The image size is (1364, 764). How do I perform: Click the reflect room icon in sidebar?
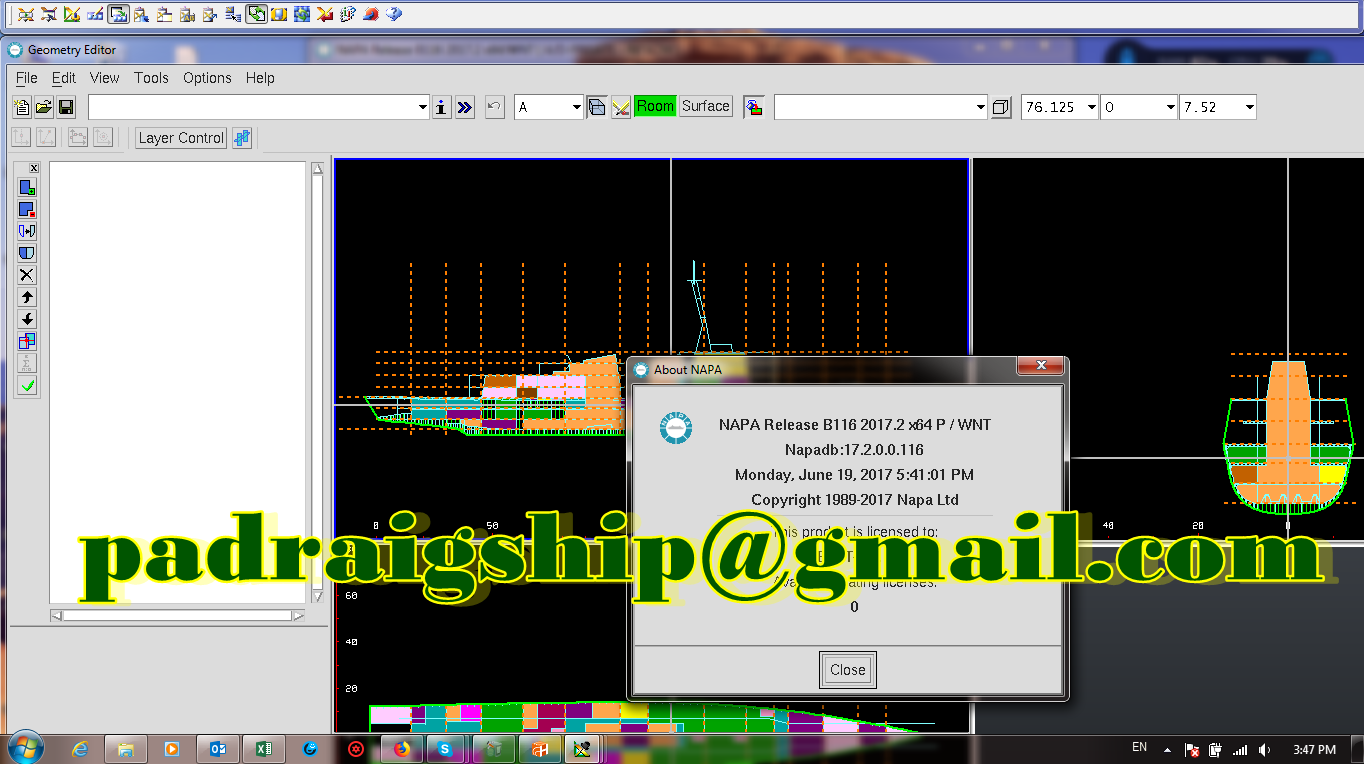point(27,231)
